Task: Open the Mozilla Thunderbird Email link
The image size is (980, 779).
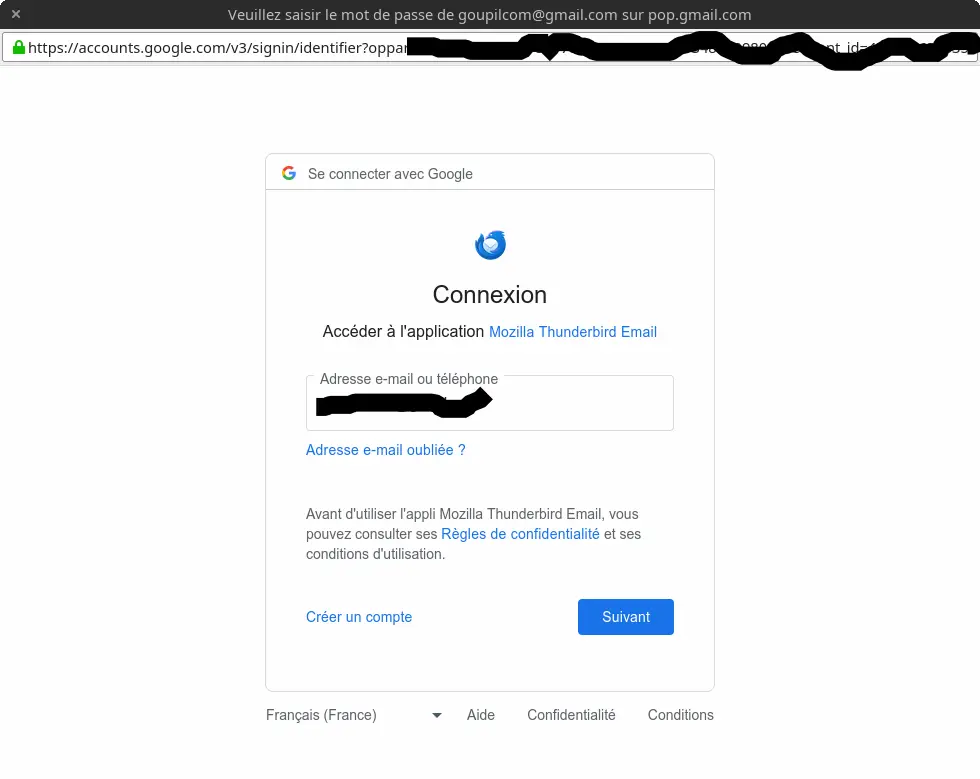Action: [x=572, y=331]
